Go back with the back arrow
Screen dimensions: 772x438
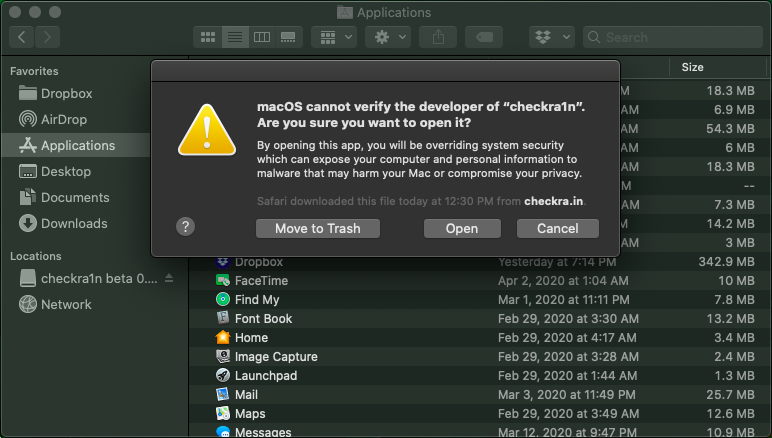click(x=22, y=37)
